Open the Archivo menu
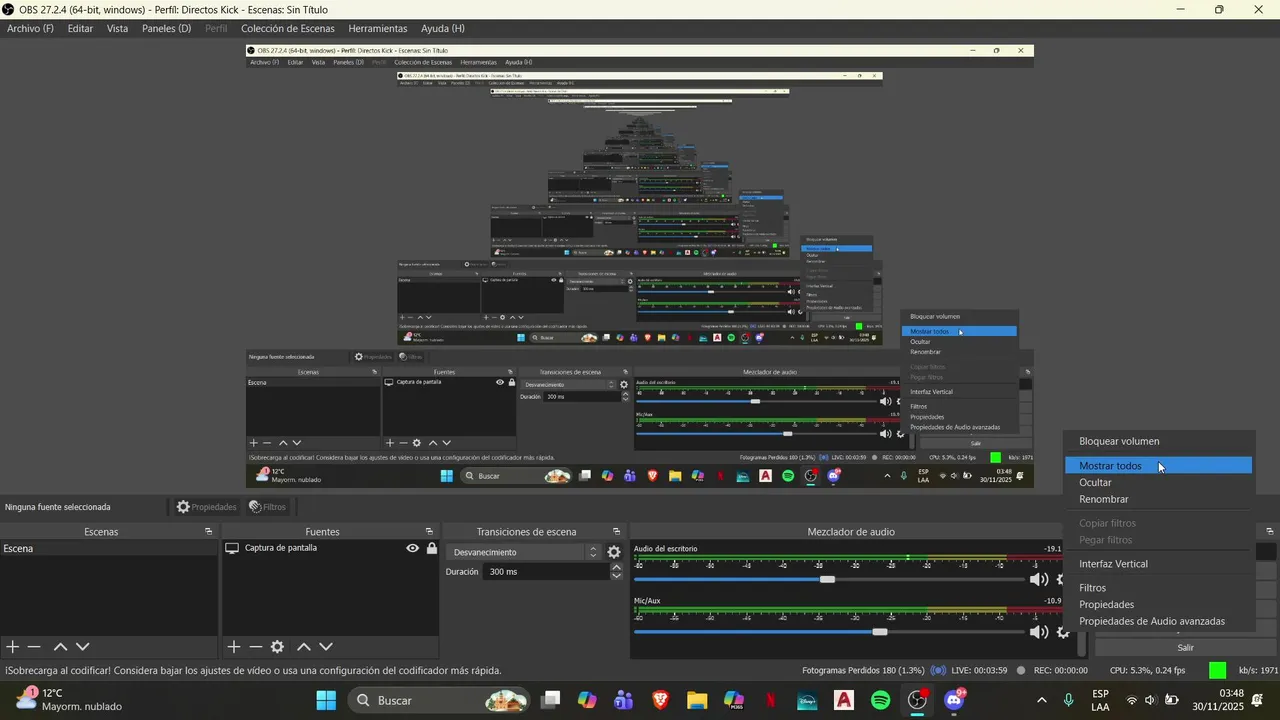1280x720 pixels. coord(30,28)
